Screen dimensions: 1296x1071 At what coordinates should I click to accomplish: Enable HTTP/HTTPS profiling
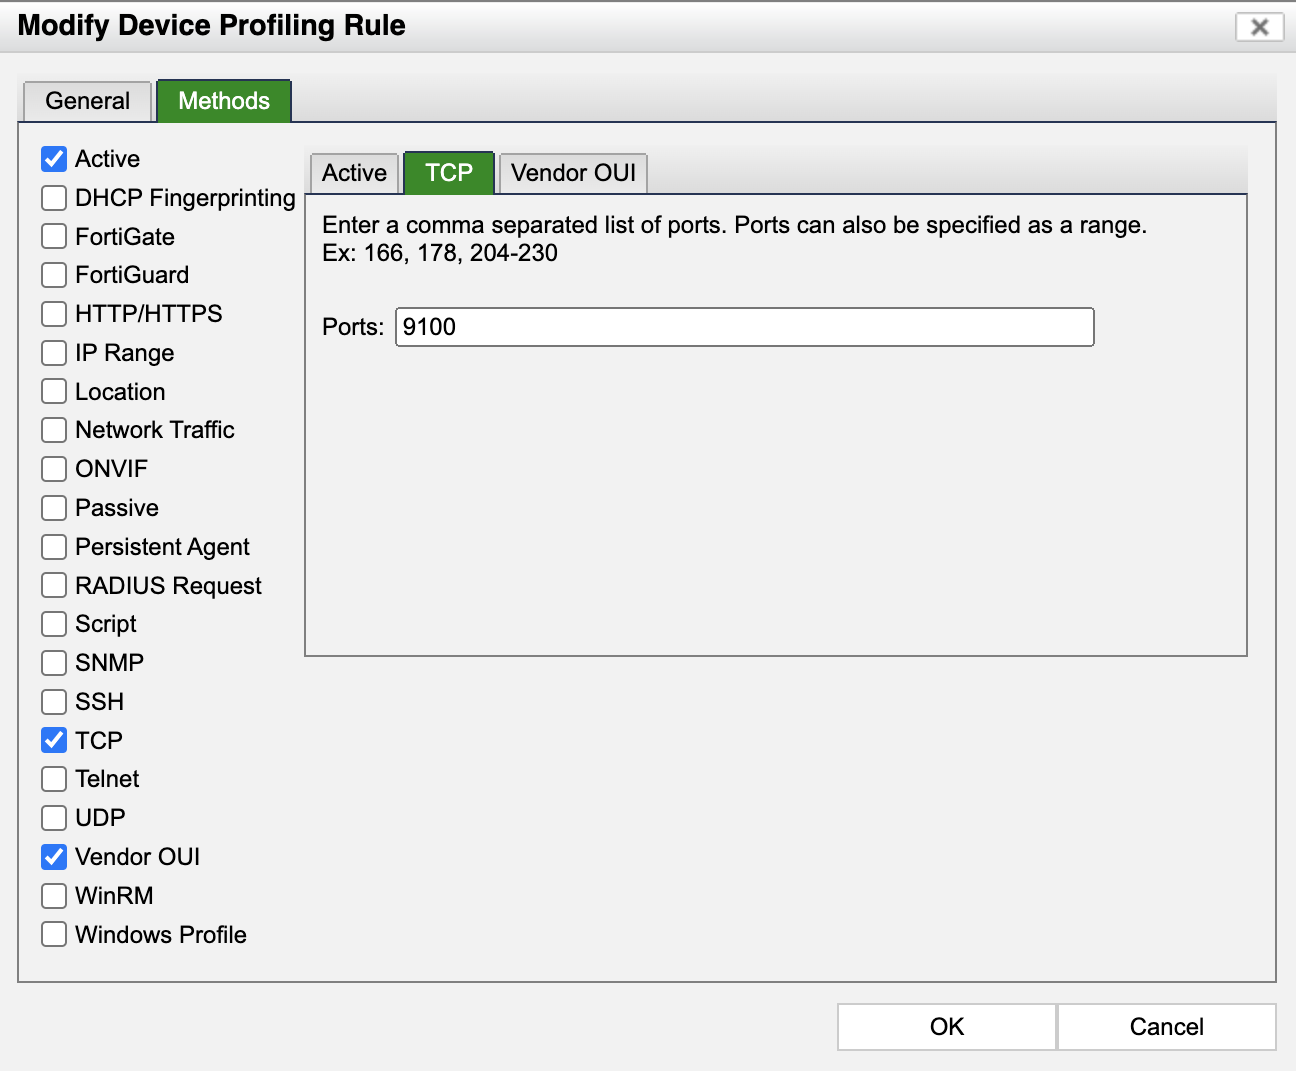click(54, 313)
